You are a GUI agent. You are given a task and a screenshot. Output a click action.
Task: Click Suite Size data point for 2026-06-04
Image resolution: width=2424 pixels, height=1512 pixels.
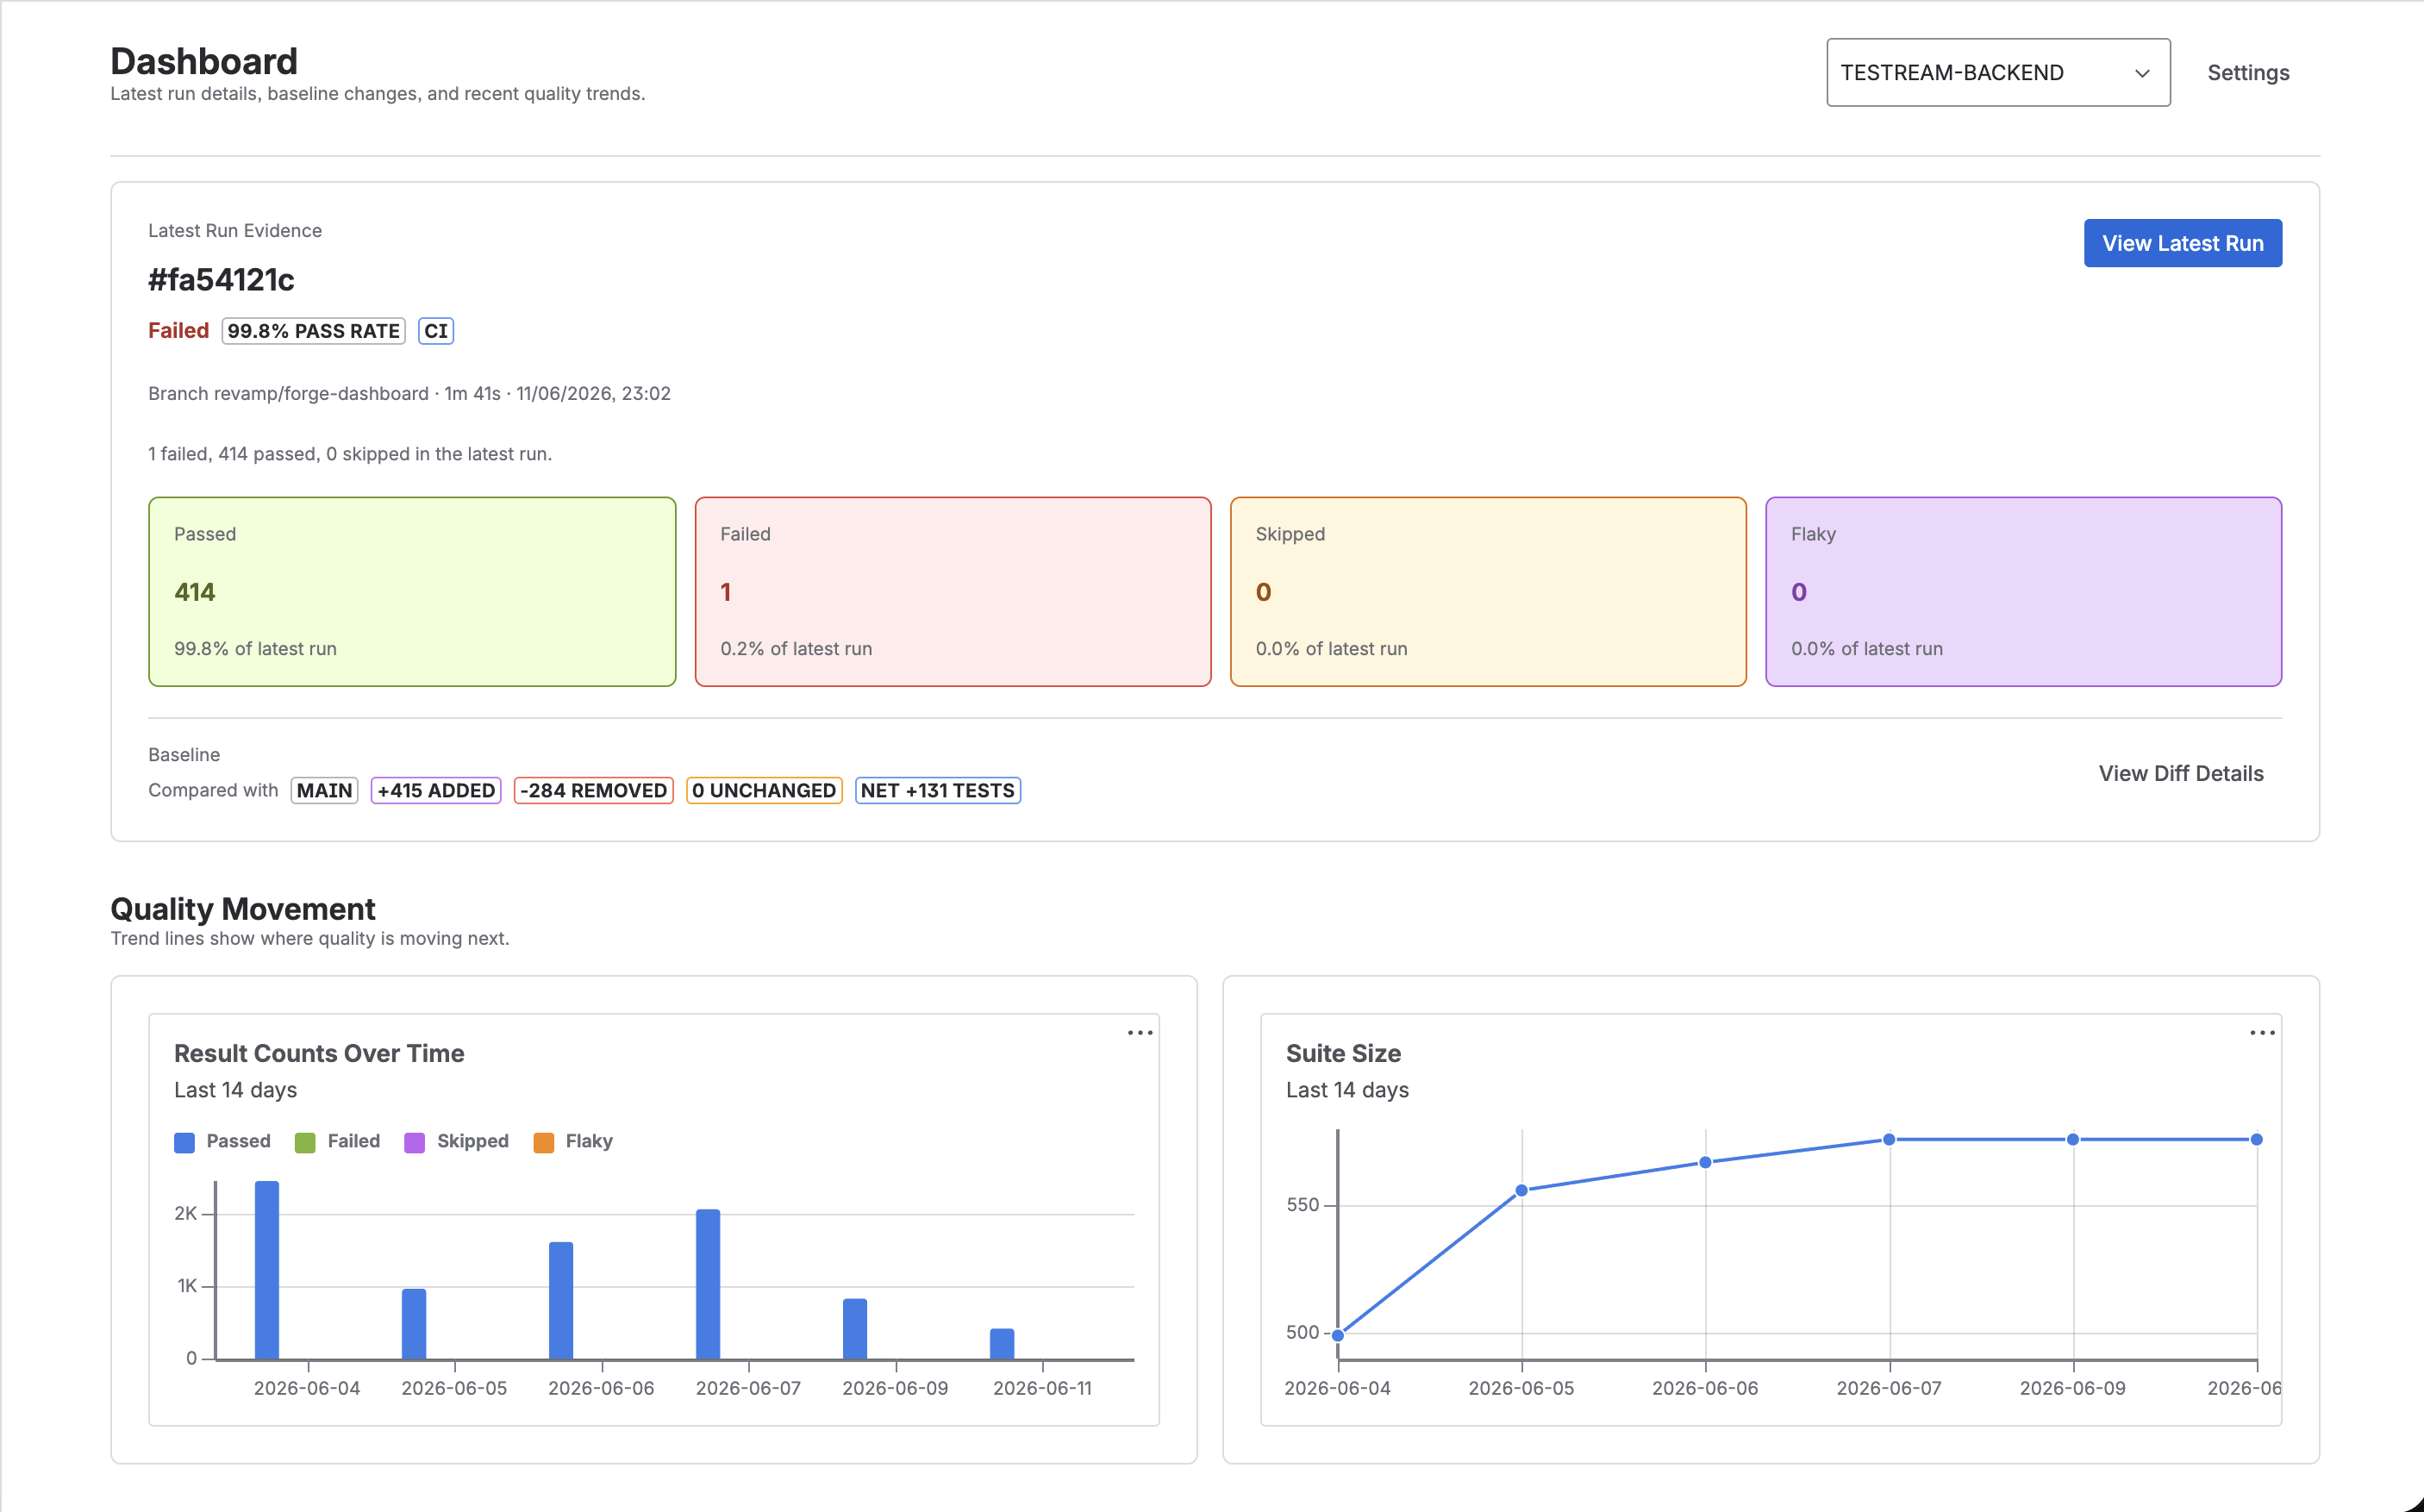pyautogui.click(x=1338, y=1335)
